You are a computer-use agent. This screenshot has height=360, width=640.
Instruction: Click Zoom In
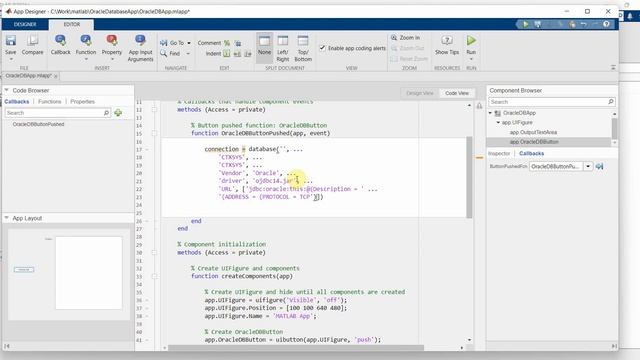(405, 38)
